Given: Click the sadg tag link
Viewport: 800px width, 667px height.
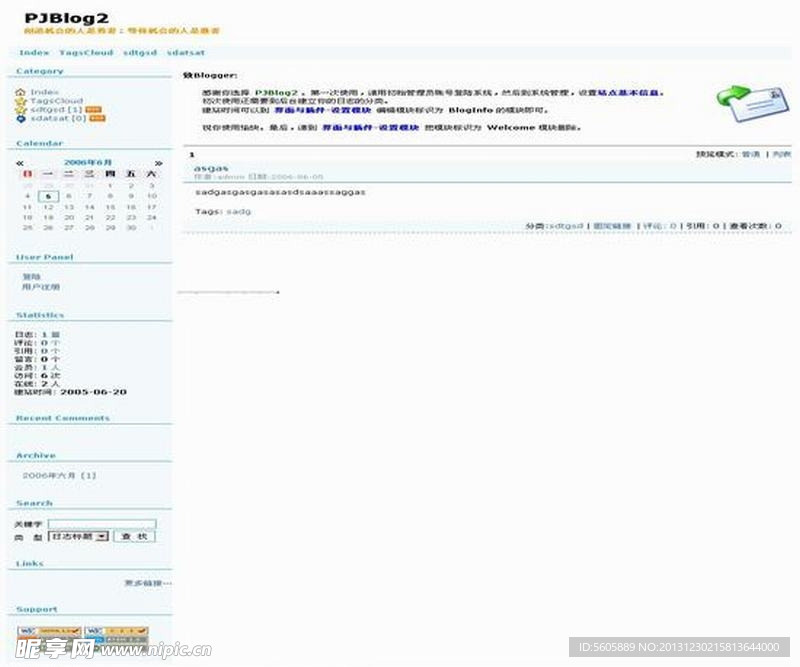Looking at the screenshot, I should (238, 211).
